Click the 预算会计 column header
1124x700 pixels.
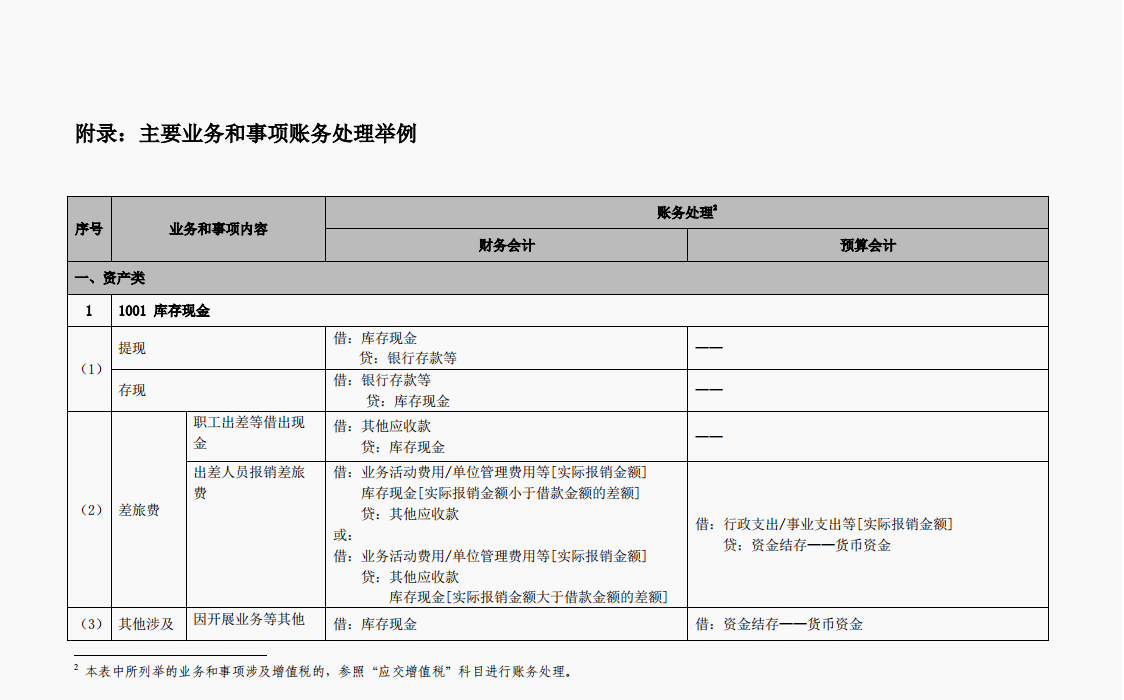pyautogui.click(x=866, y=246)
